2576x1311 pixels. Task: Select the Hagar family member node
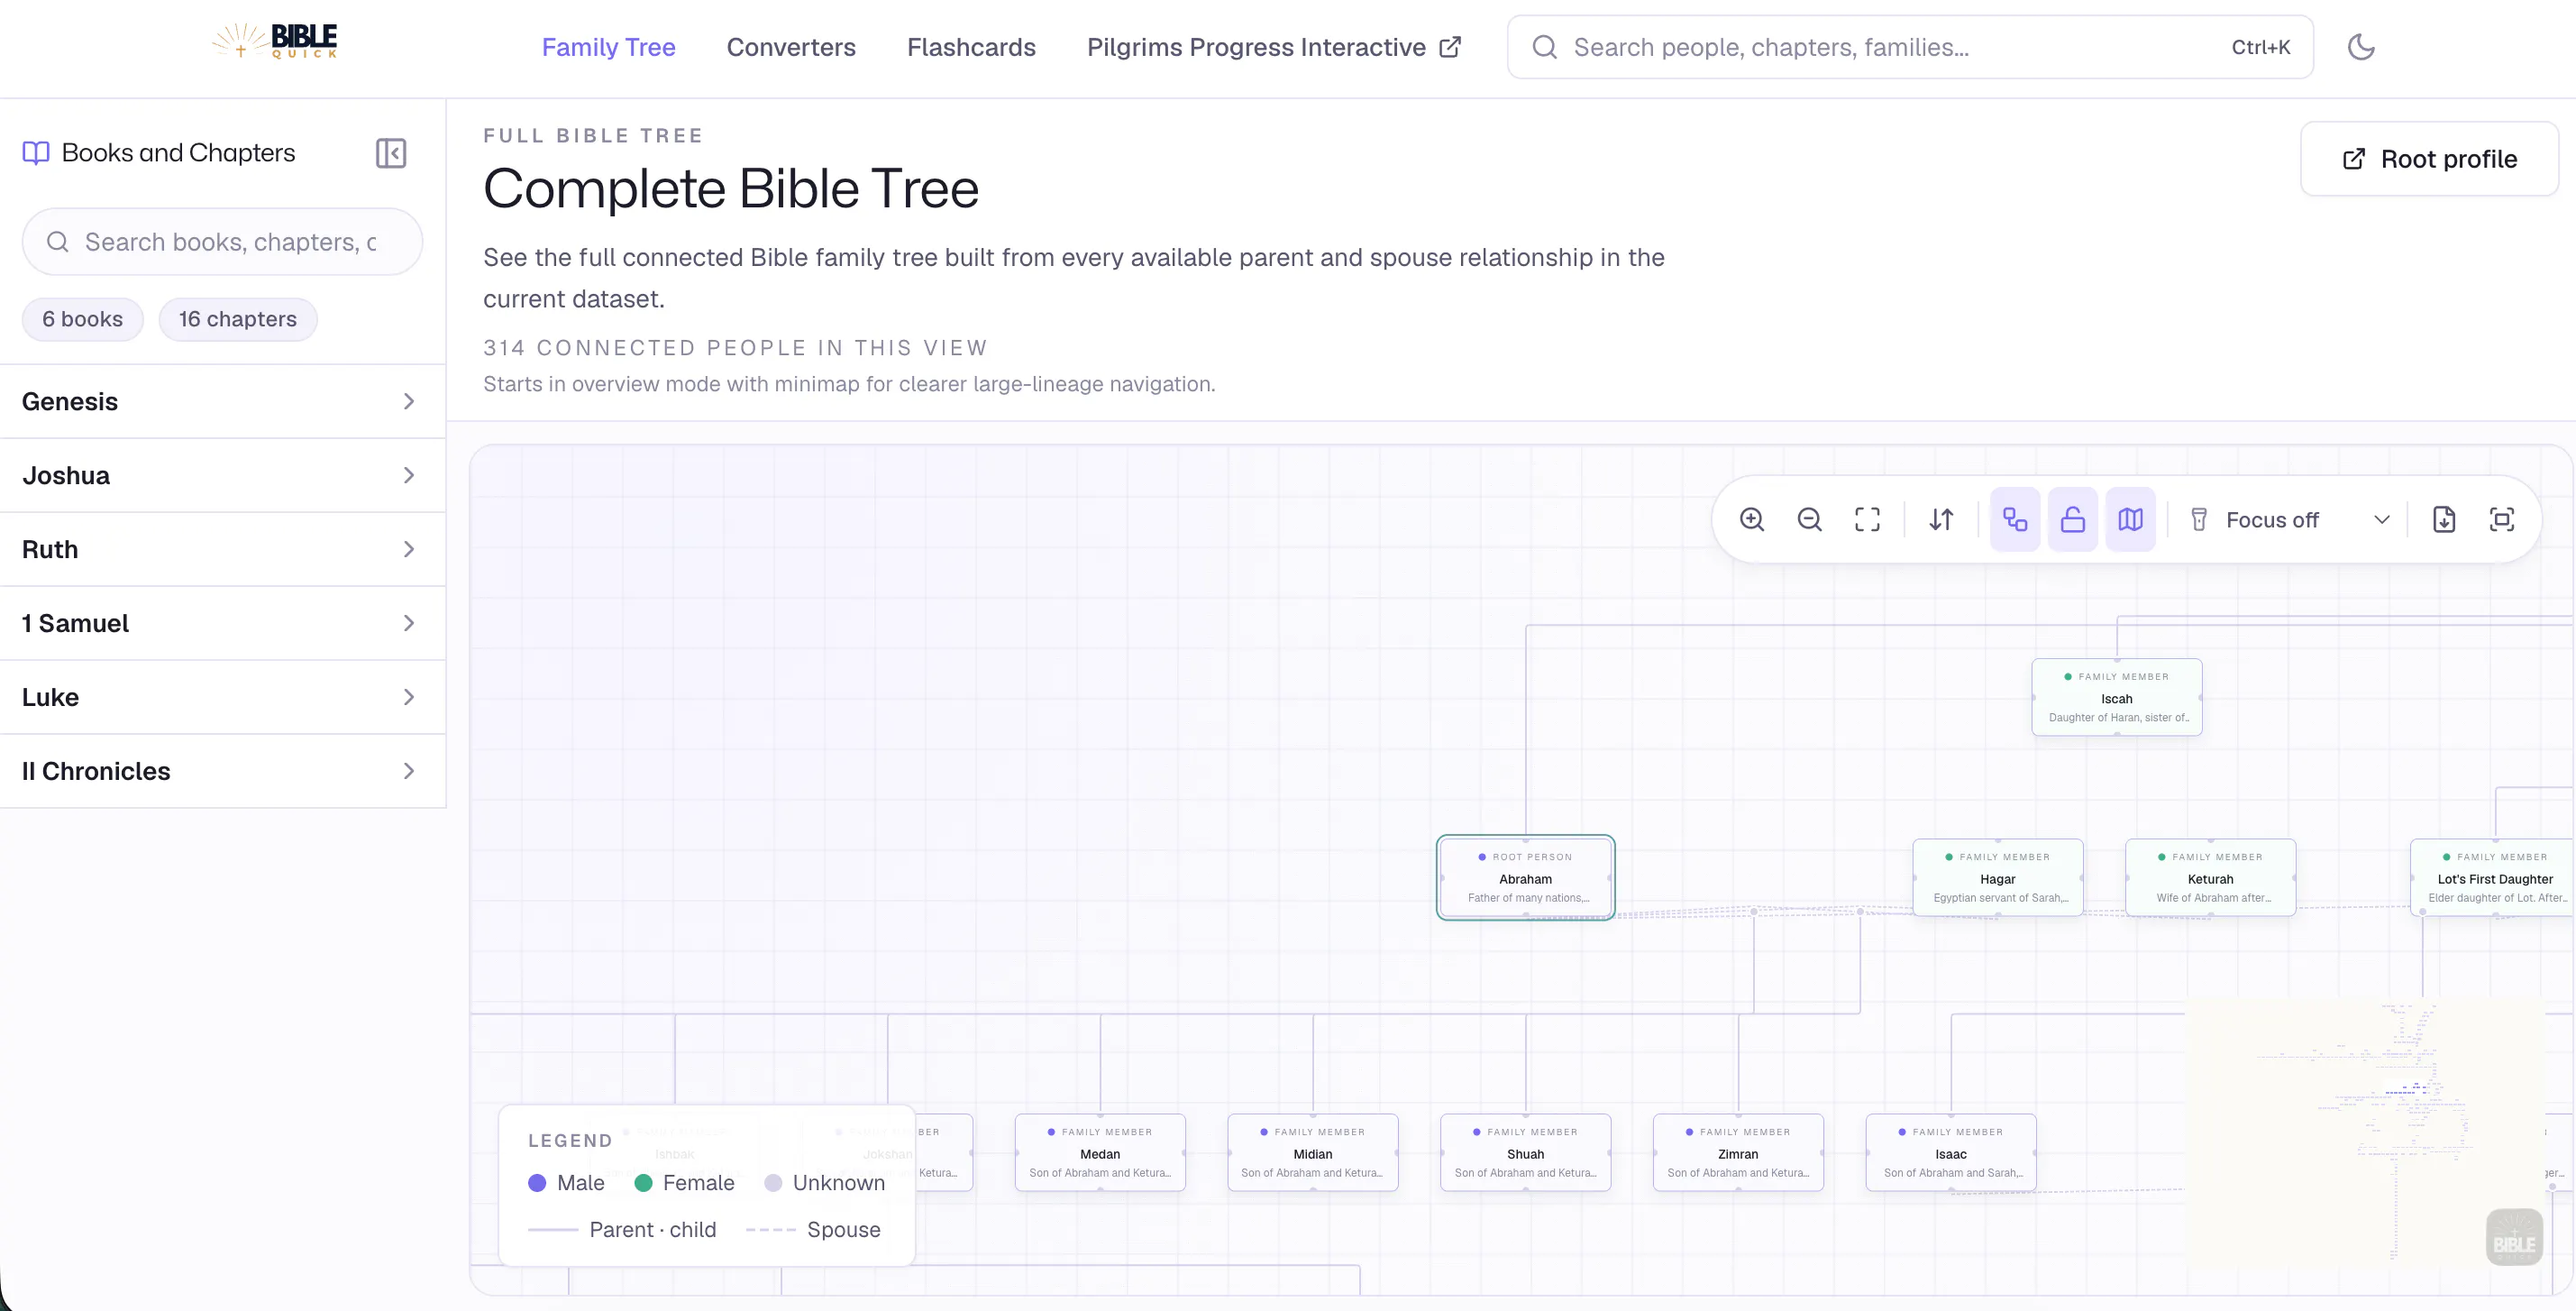point(1998,877)
